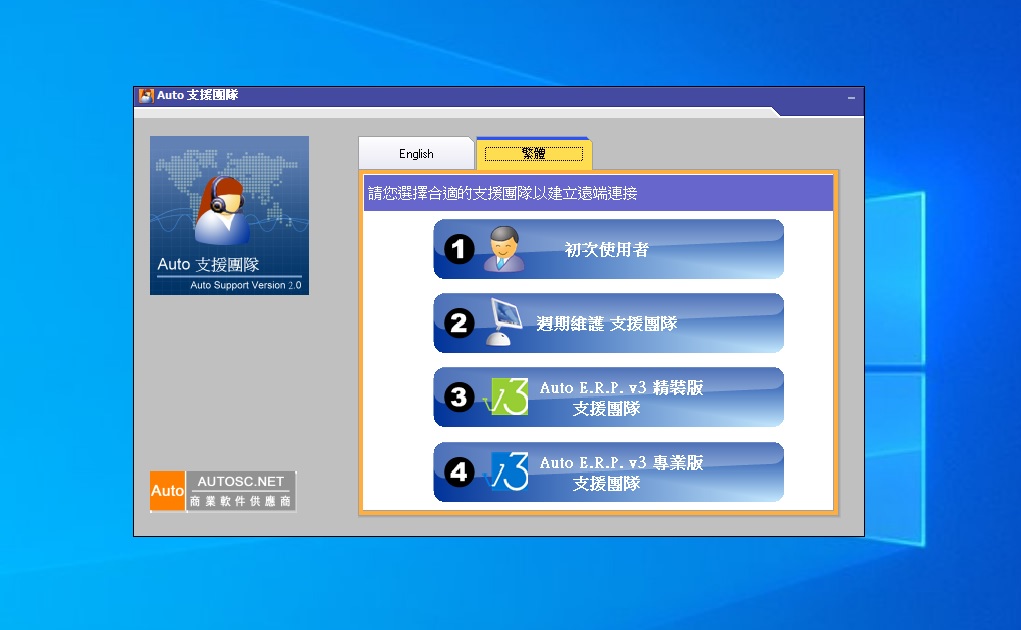Click the number 2 circle badge
Image resolution: width=1021 pixels, height=630 pixels.
click(459, 323)
